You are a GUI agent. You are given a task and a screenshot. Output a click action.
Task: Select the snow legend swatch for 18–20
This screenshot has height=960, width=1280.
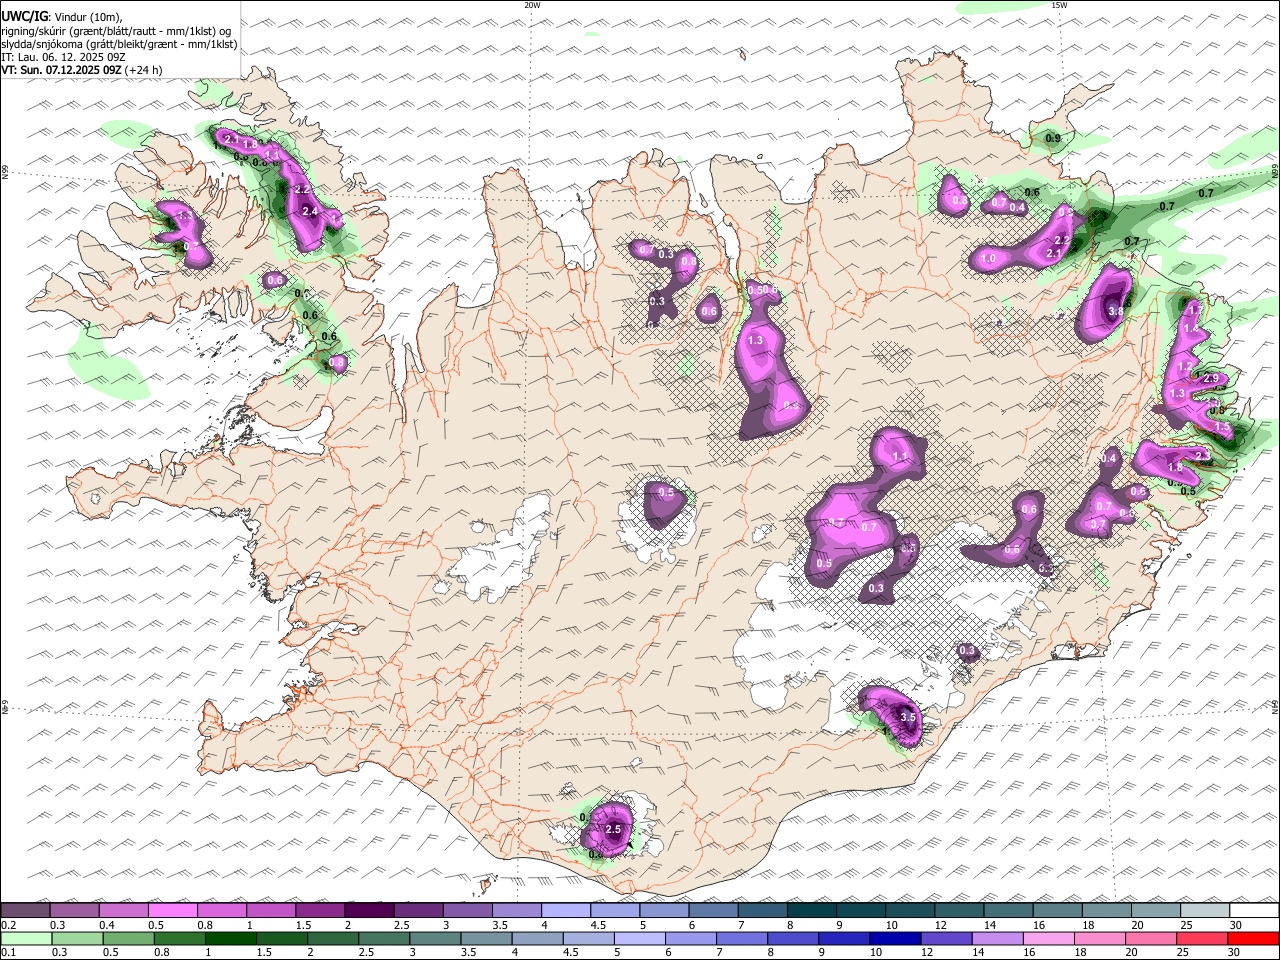(1107, 911)
